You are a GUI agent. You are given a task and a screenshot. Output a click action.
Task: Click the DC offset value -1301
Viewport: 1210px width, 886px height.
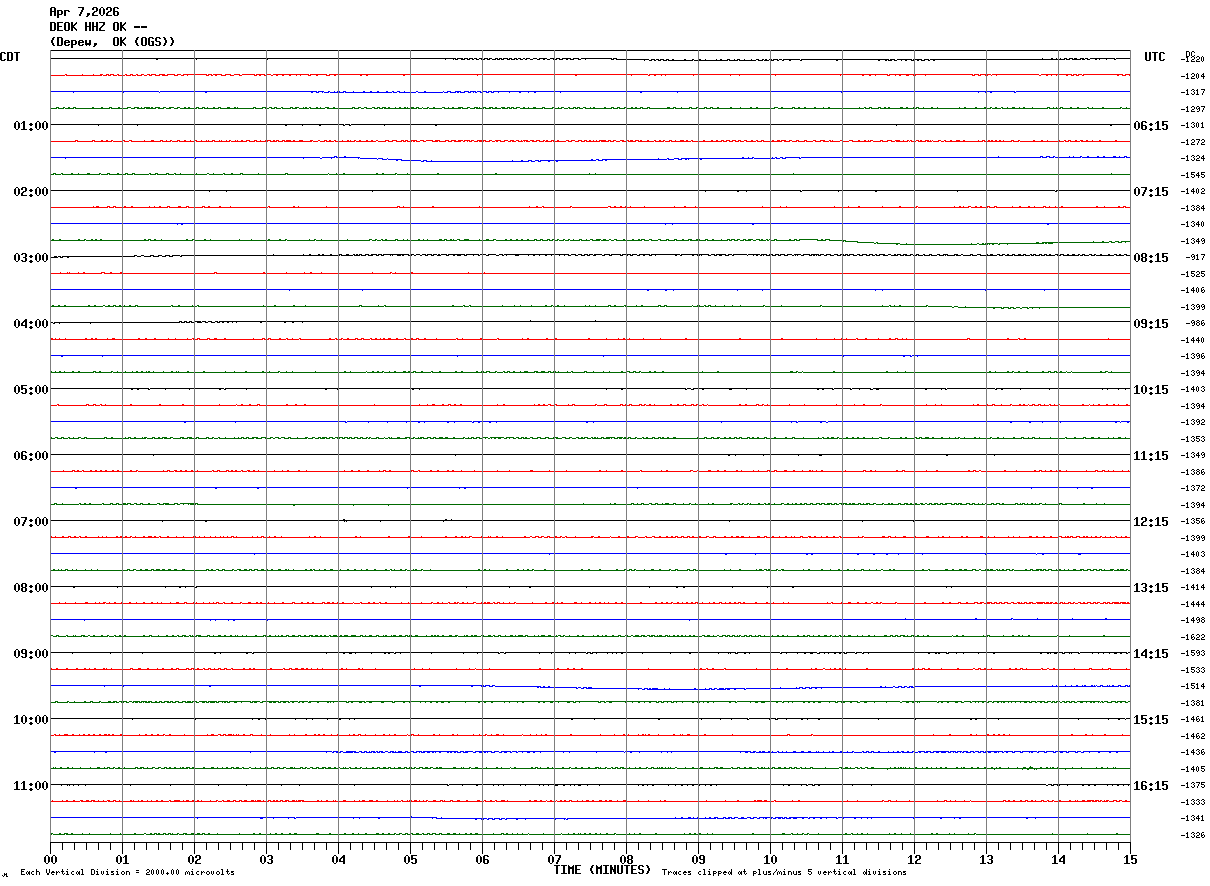point(1193,125)
